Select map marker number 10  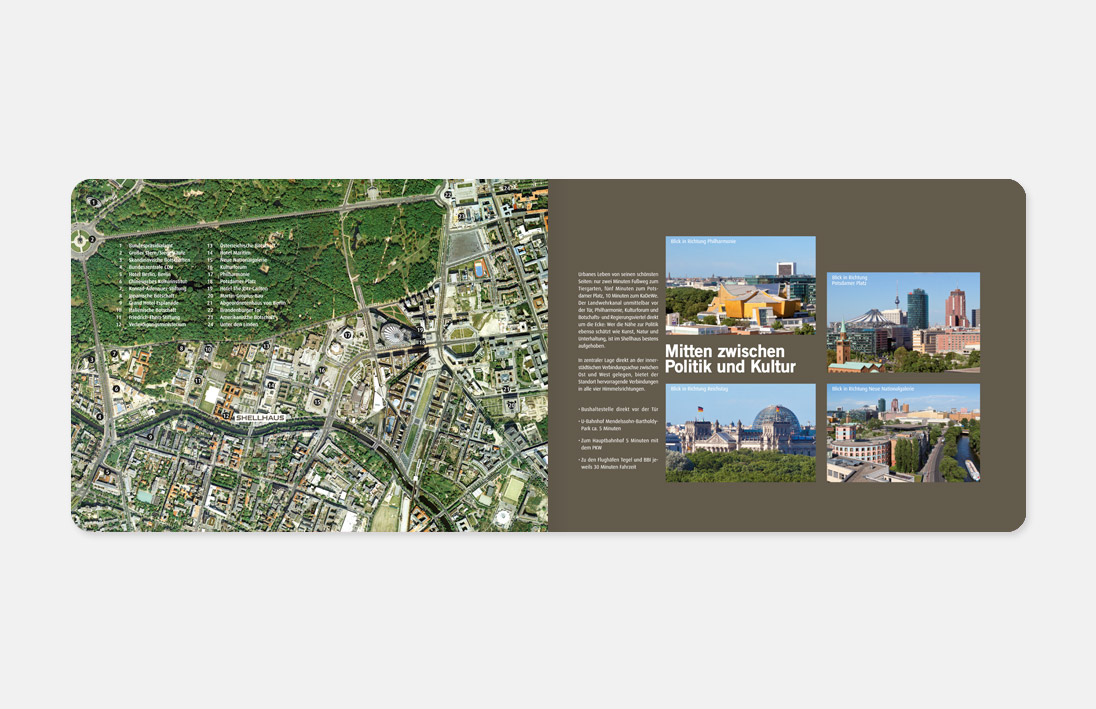pyautogui.click(x=208, y=349)
